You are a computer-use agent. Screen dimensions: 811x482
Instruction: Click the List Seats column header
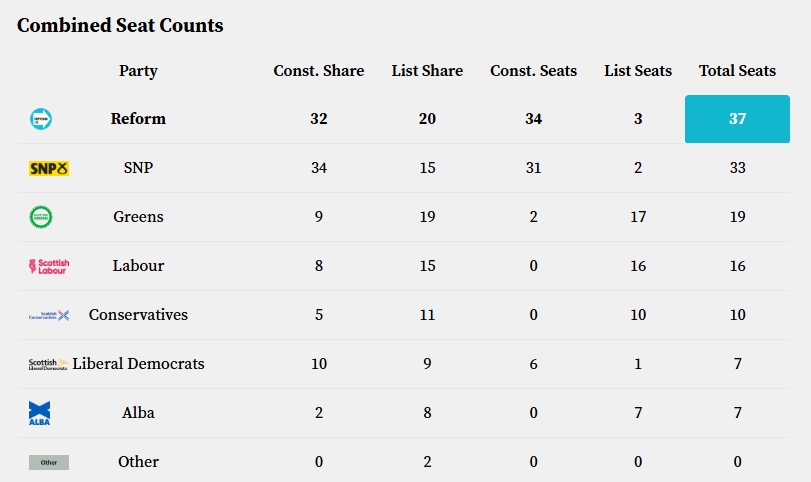(638, 71)
